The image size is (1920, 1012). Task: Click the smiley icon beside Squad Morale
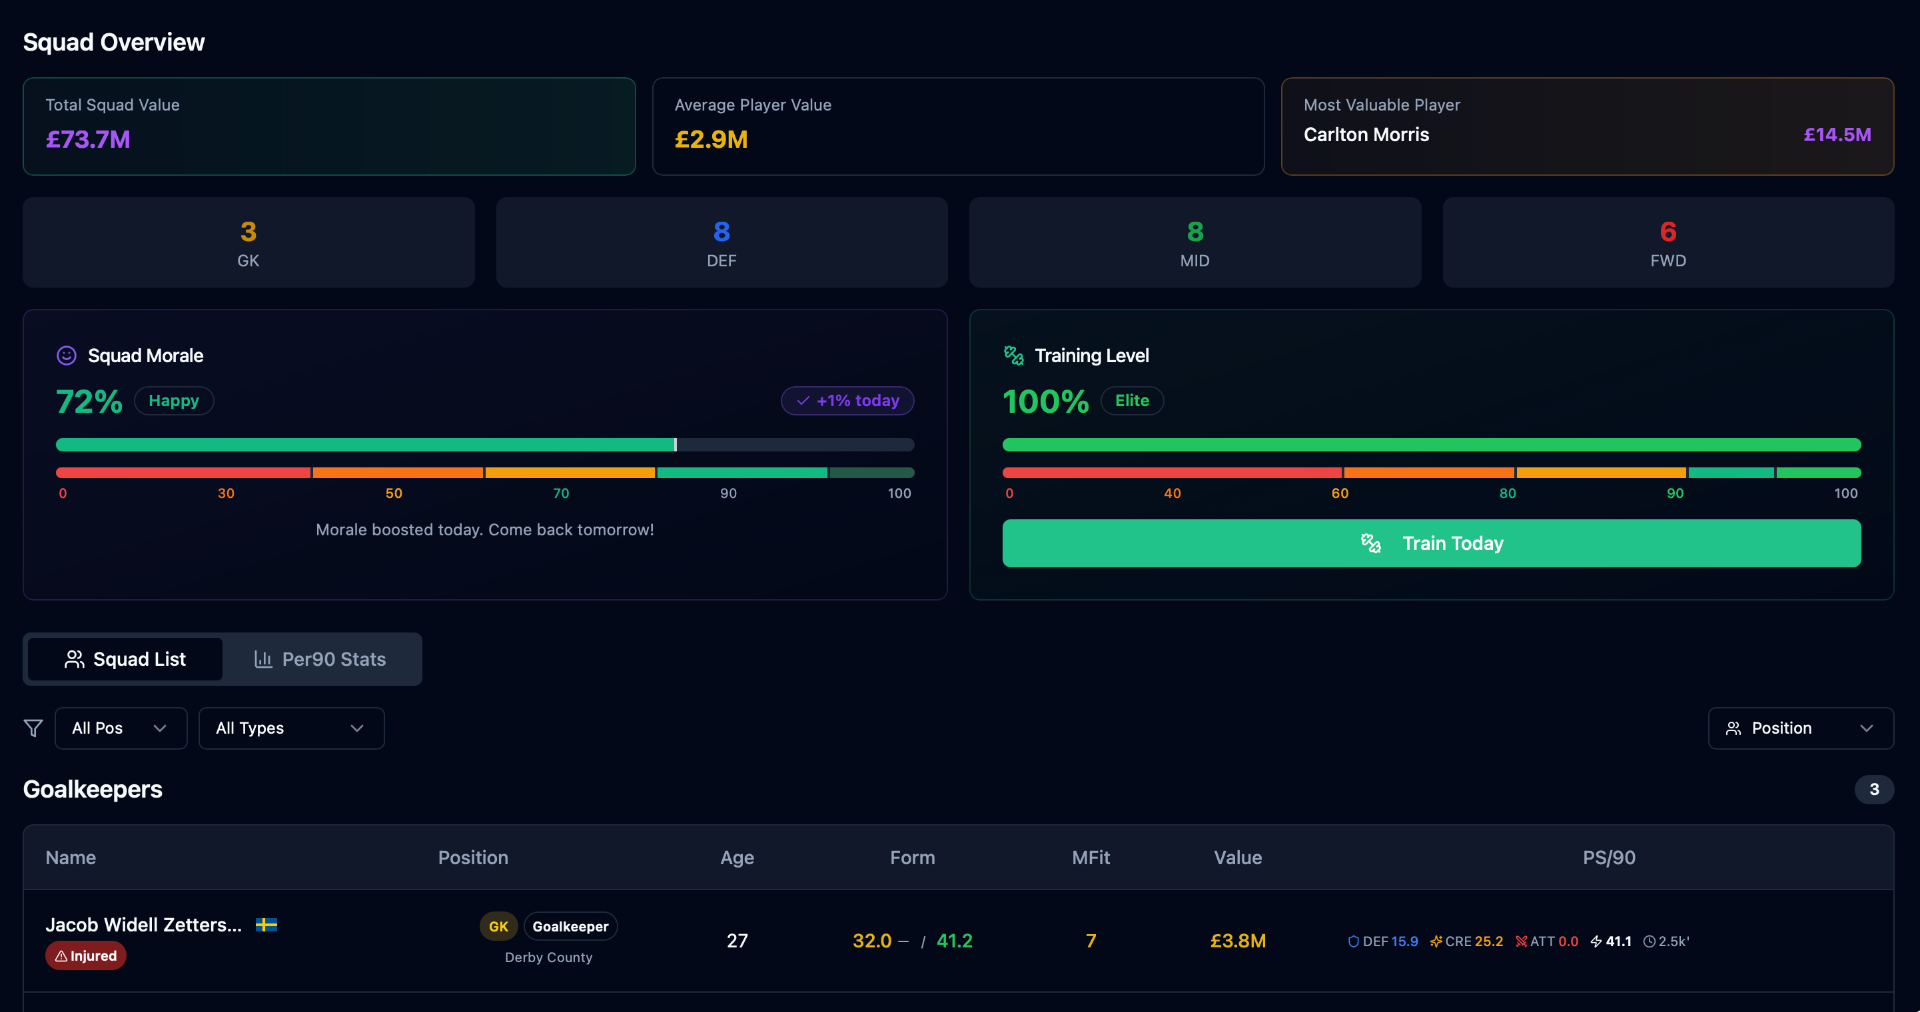coord(66,355)
